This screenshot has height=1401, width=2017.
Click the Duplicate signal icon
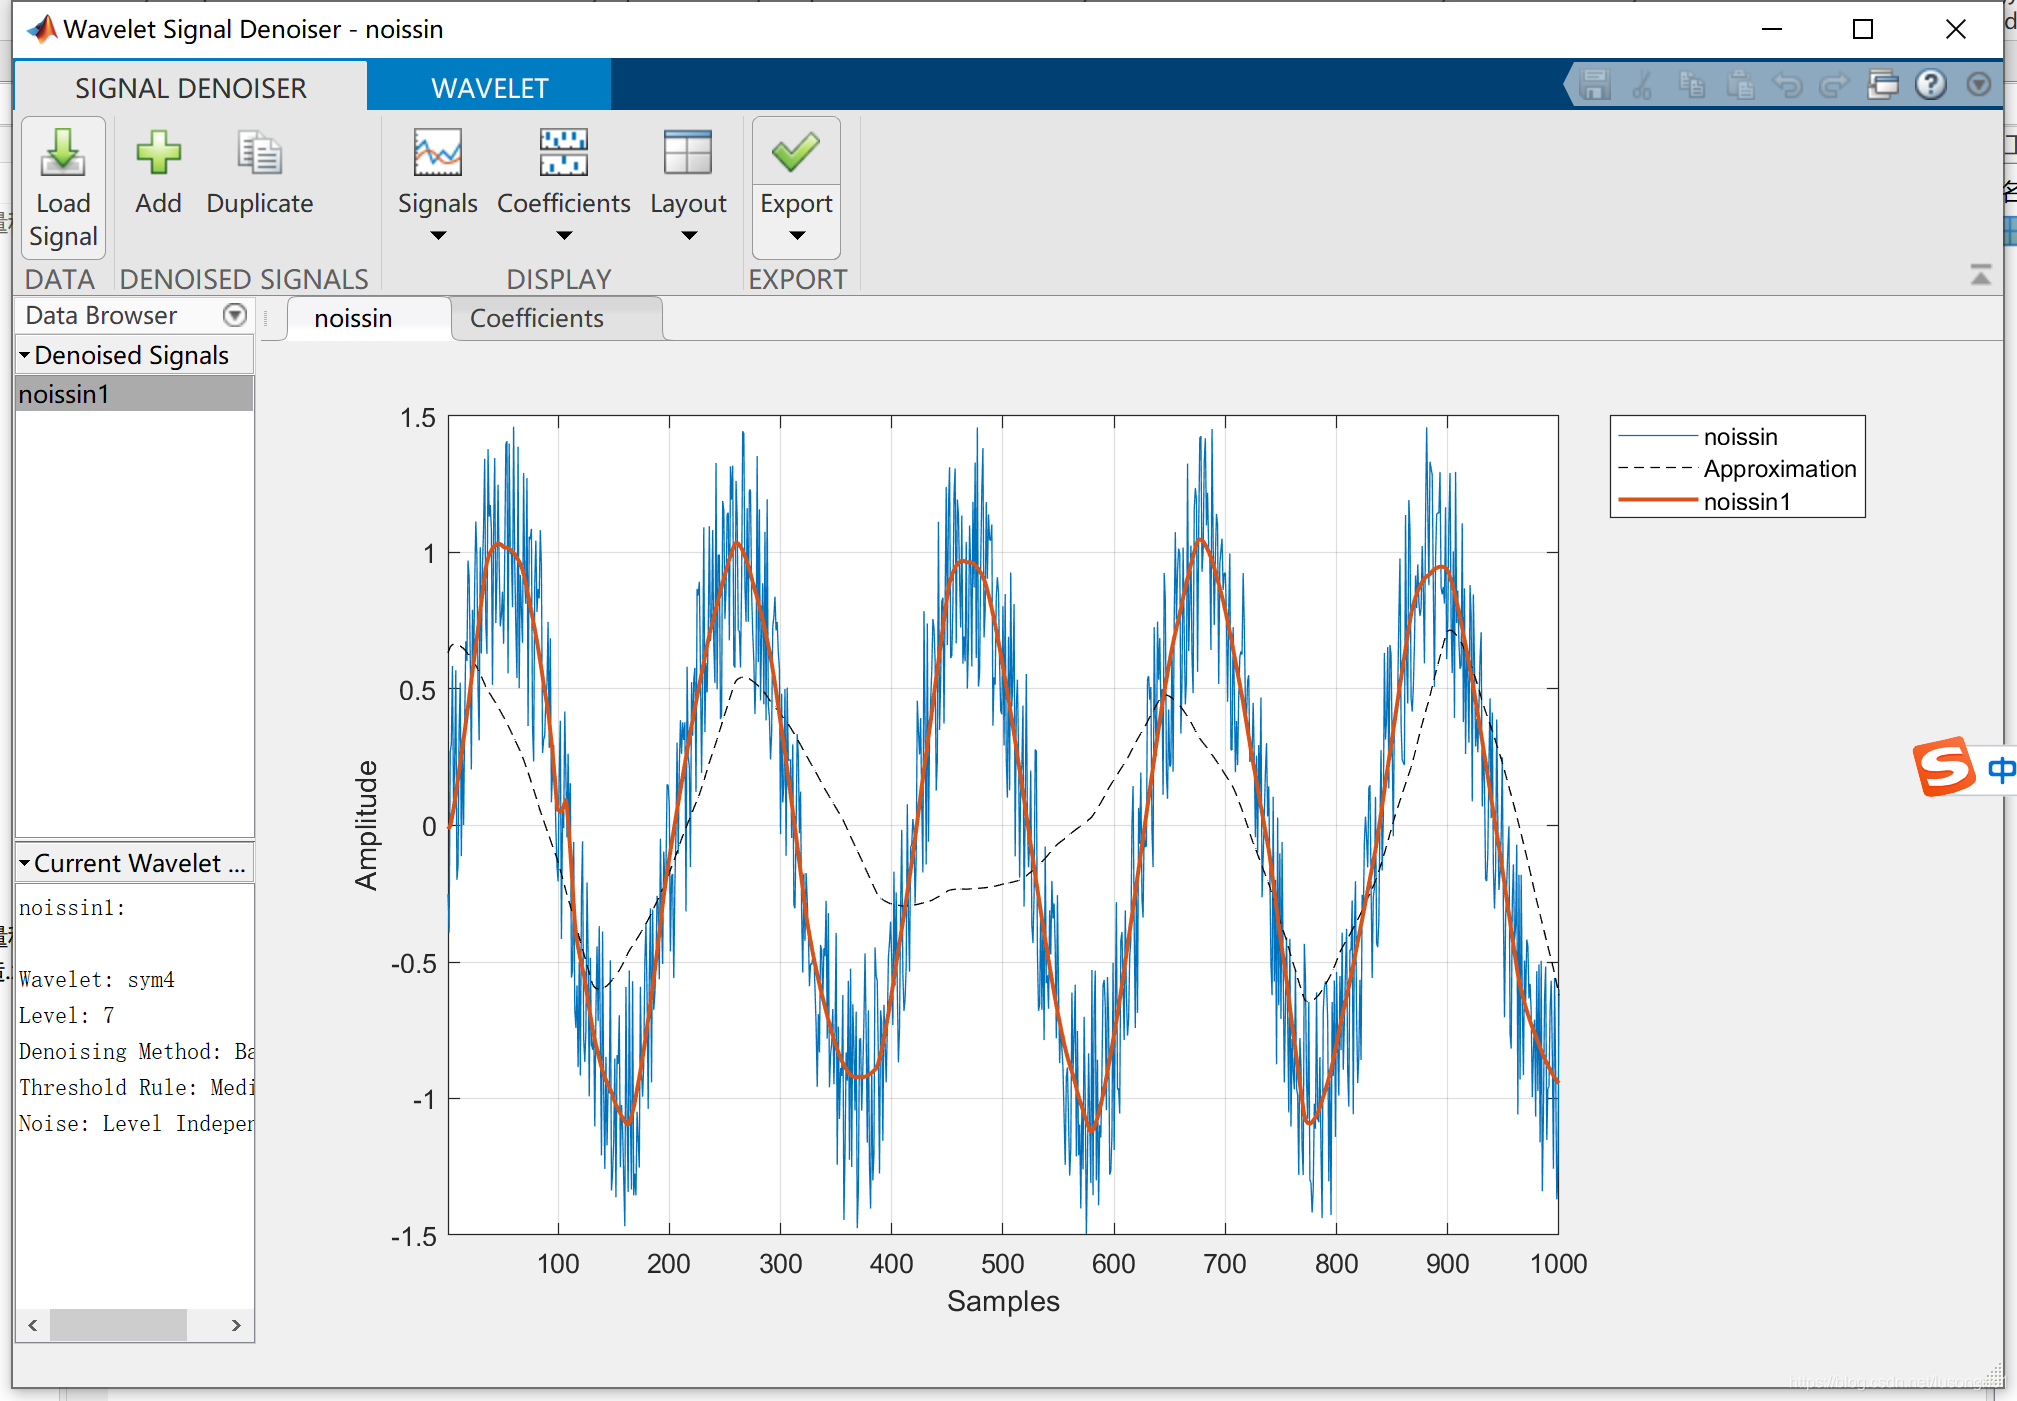click(259, 153)
